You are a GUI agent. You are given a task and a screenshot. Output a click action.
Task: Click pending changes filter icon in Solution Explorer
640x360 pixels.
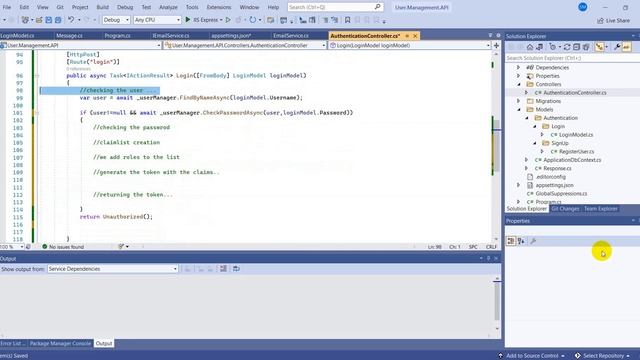pos(552,47)
